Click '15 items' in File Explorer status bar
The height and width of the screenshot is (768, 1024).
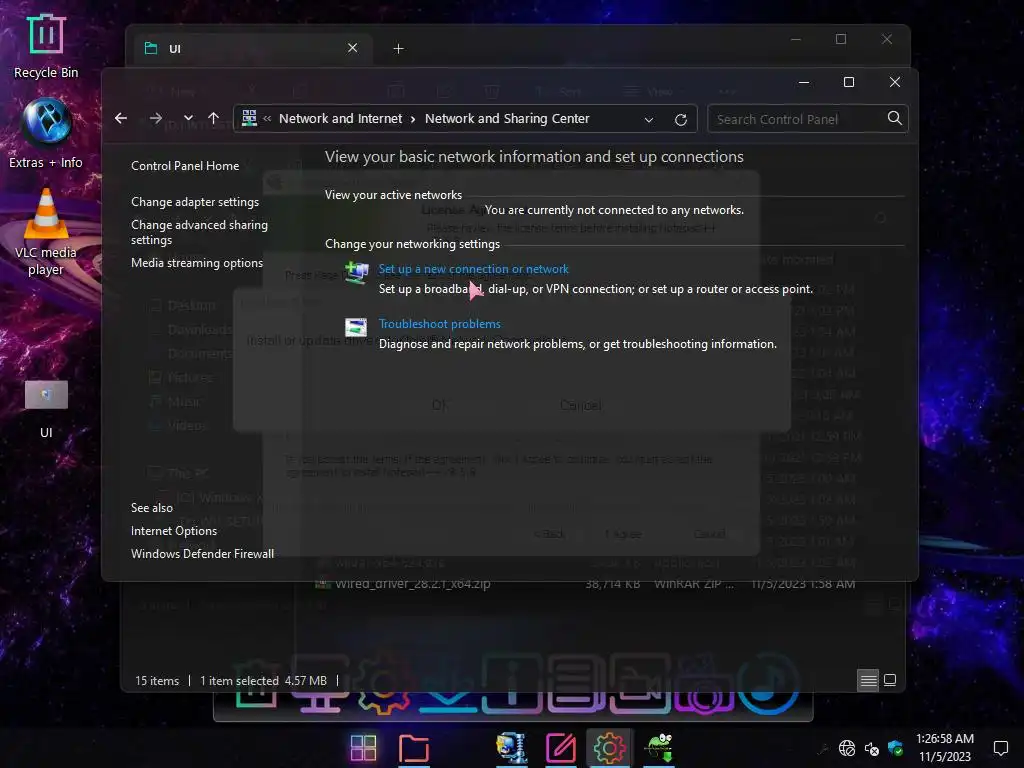[157, 680]
